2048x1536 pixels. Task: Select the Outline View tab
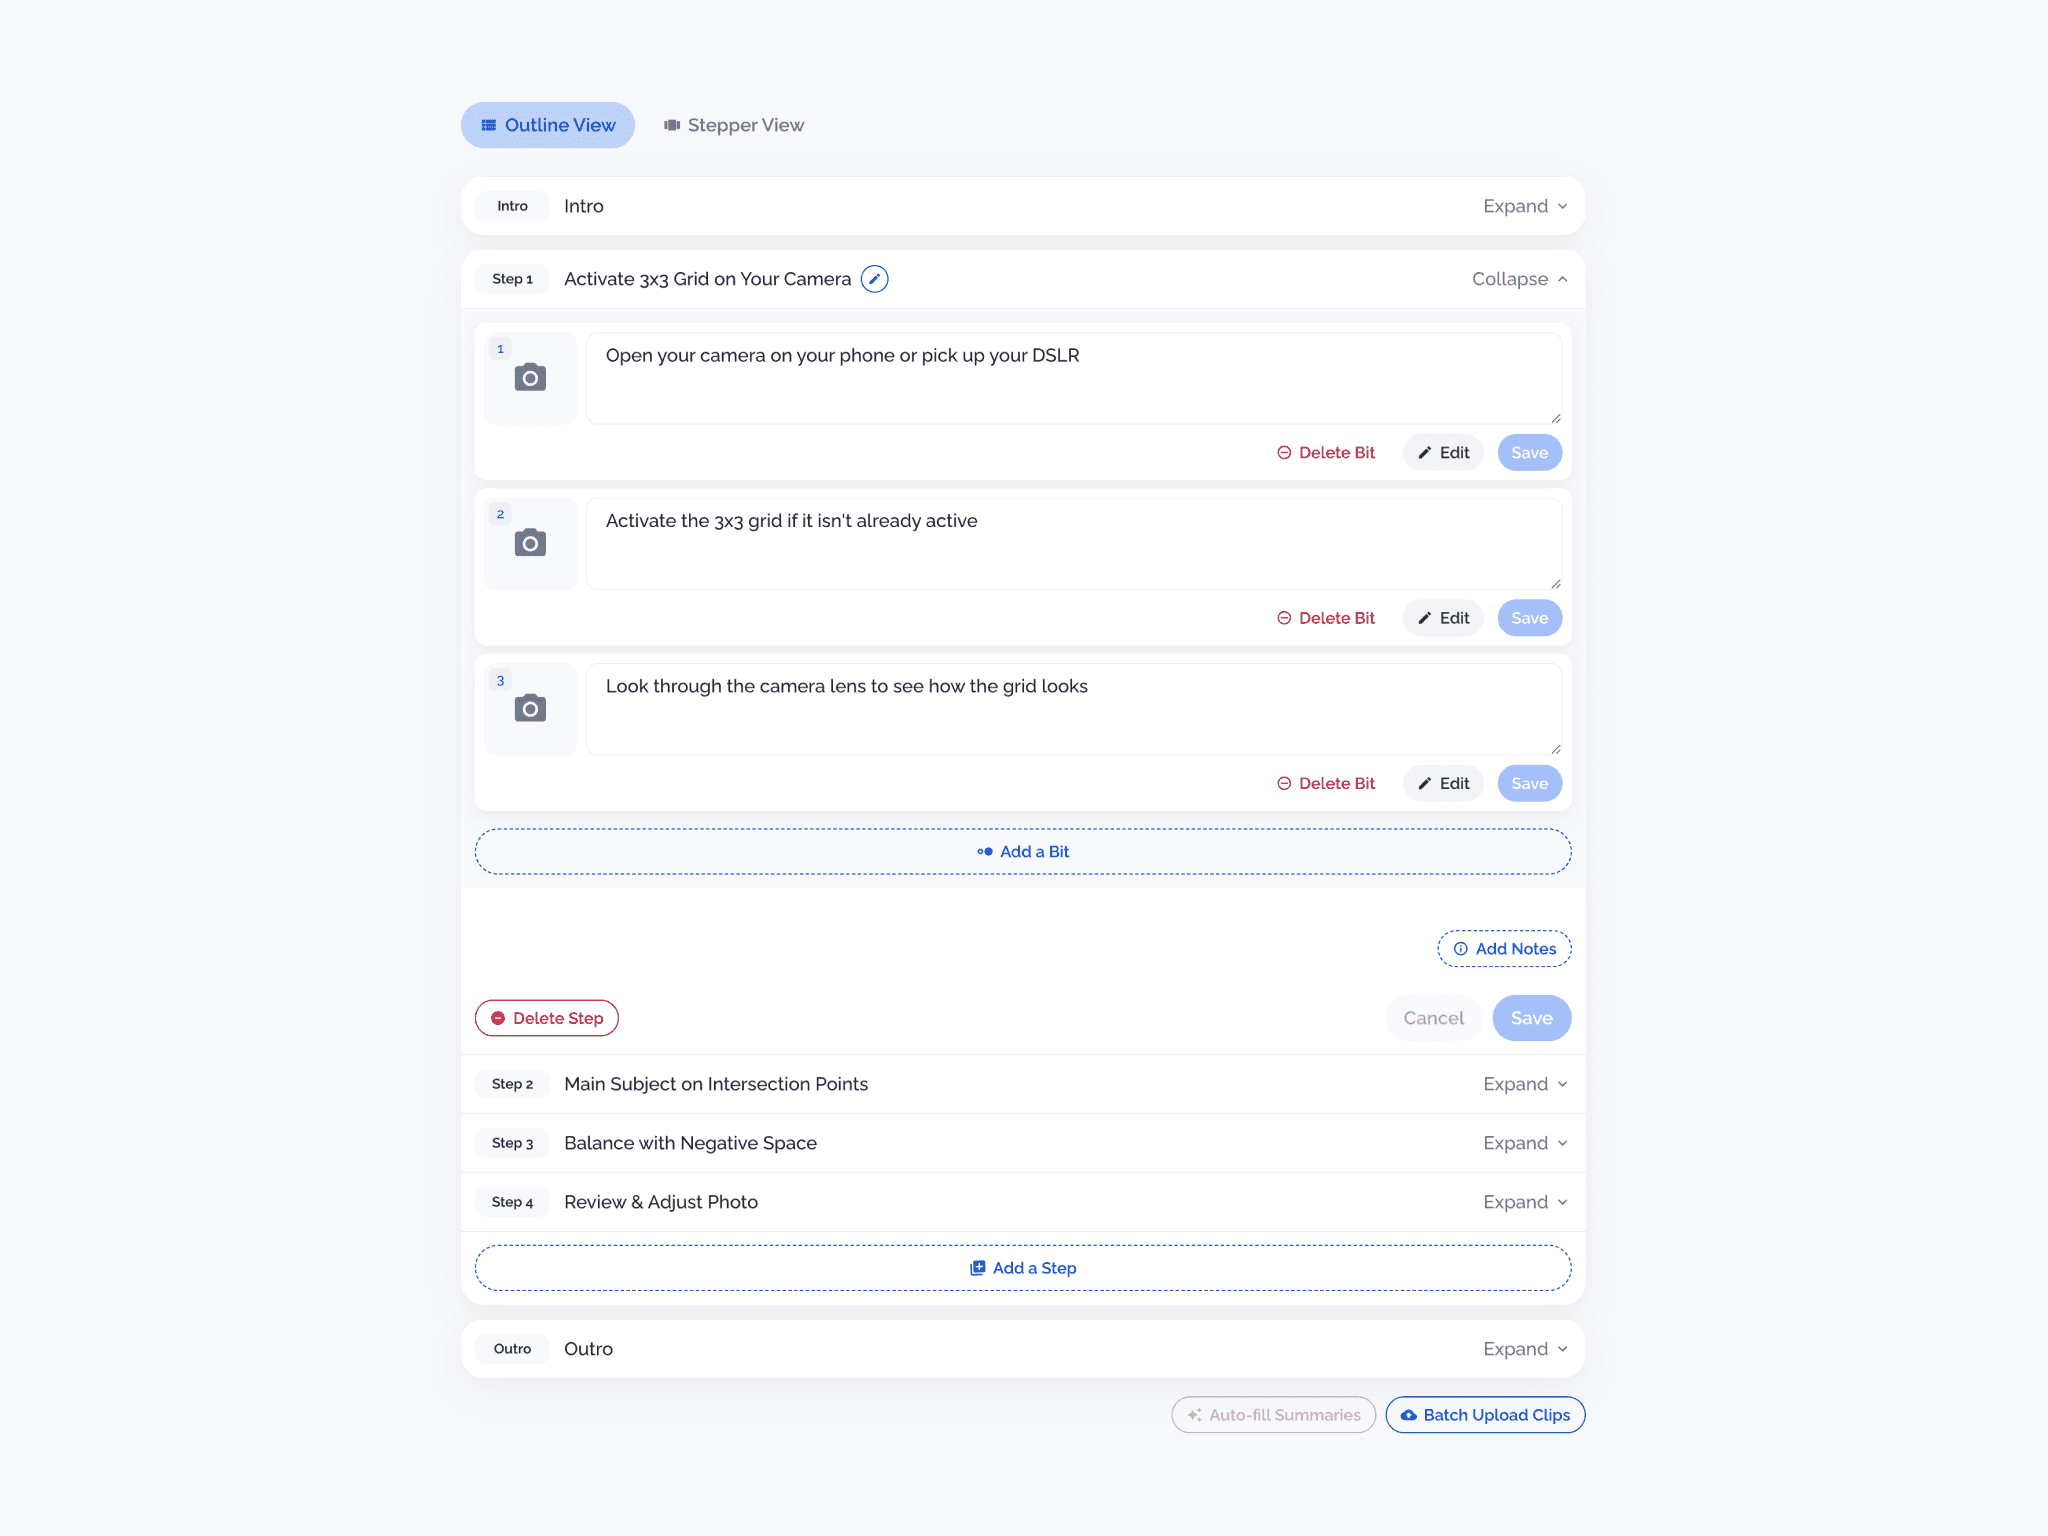click(548, 124)
